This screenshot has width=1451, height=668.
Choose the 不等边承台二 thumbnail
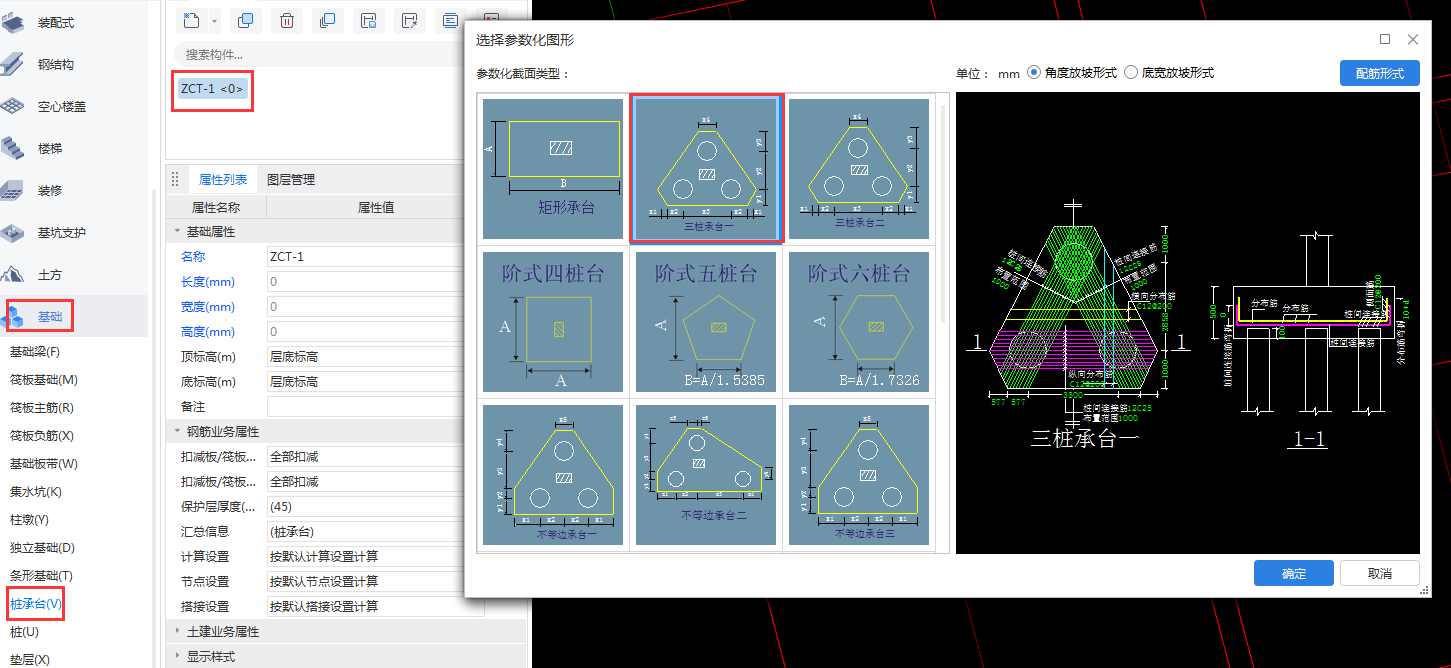coord(706,474)
